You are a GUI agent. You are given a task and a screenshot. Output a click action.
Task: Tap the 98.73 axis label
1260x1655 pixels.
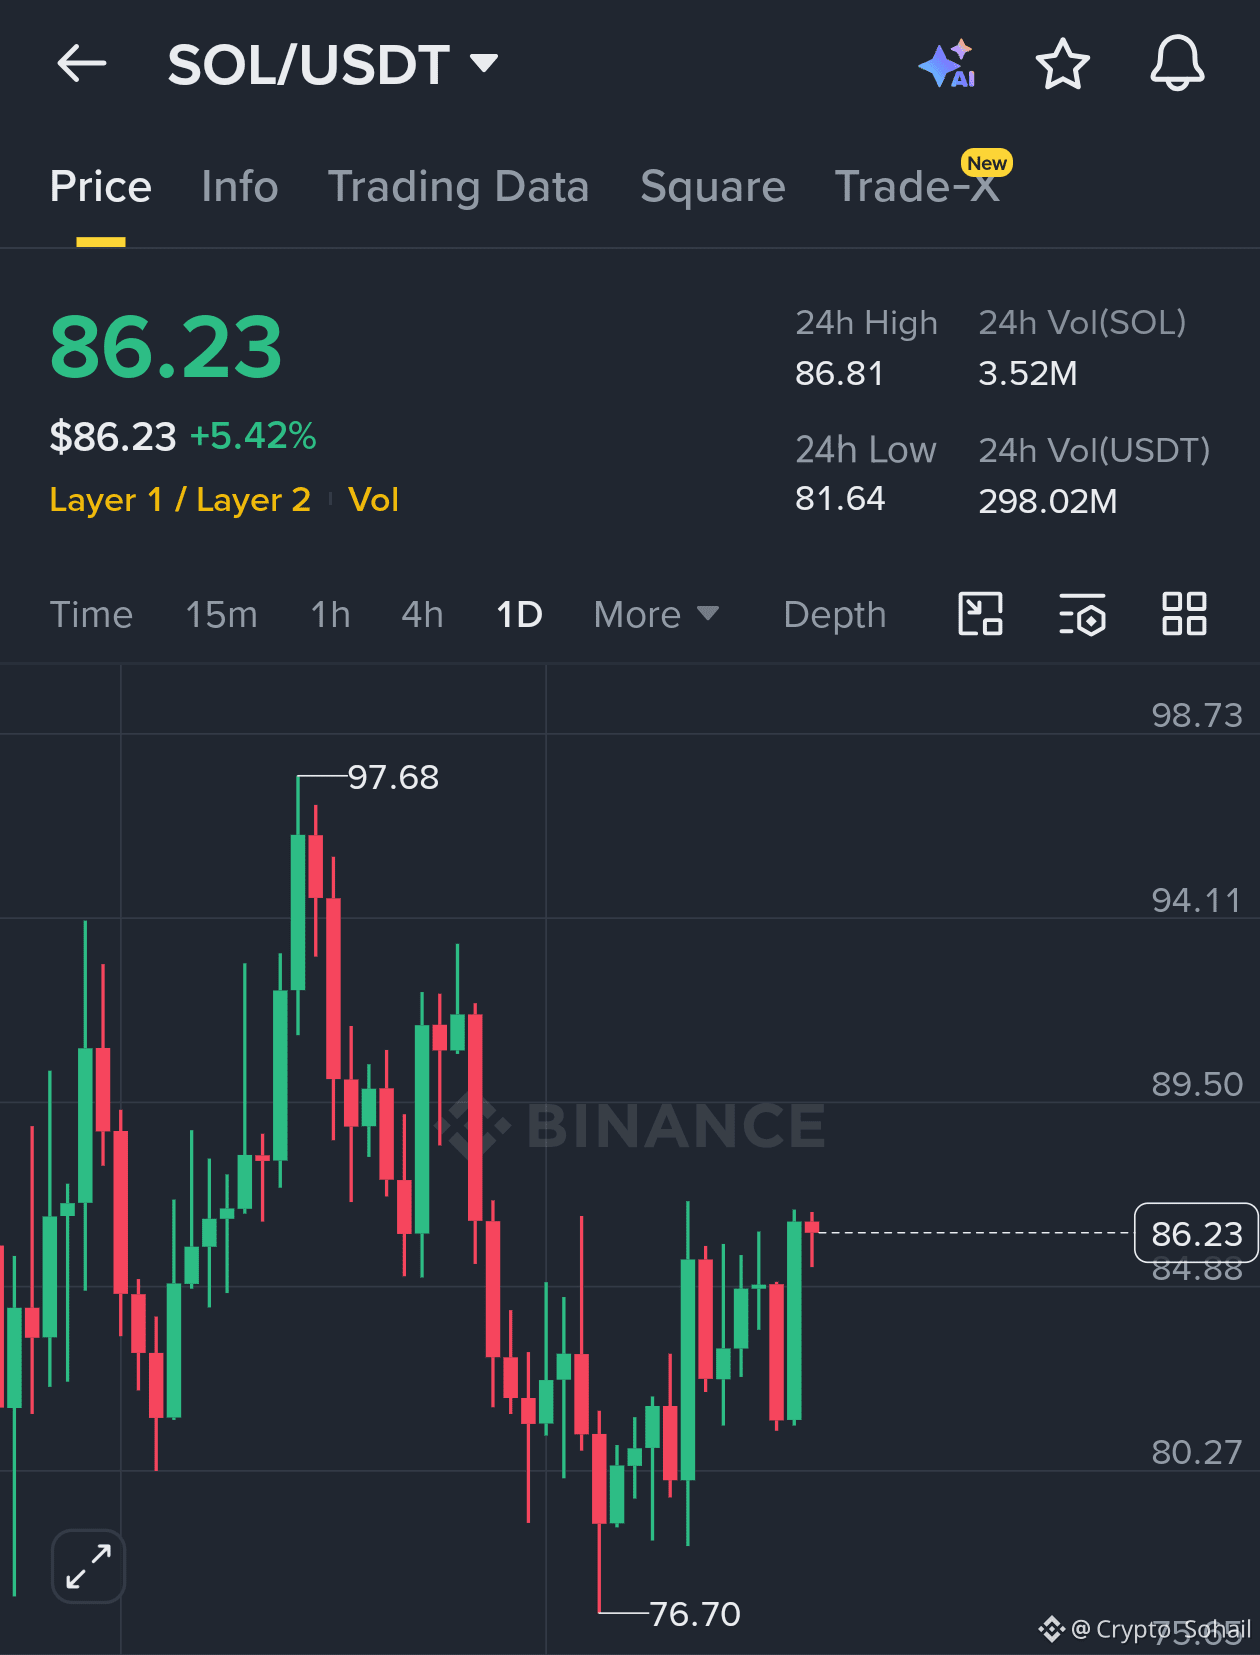click(1197, 715)
